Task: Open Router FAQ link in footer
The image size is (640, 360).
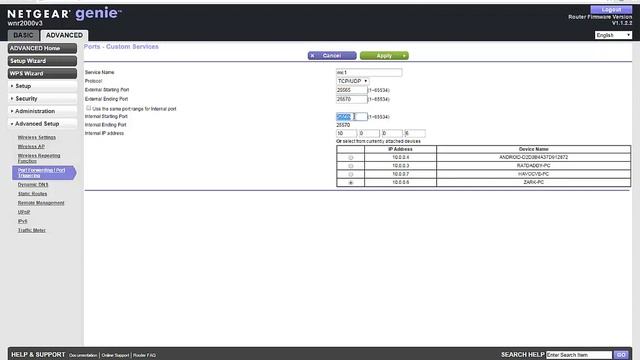Action: (144, 356)
